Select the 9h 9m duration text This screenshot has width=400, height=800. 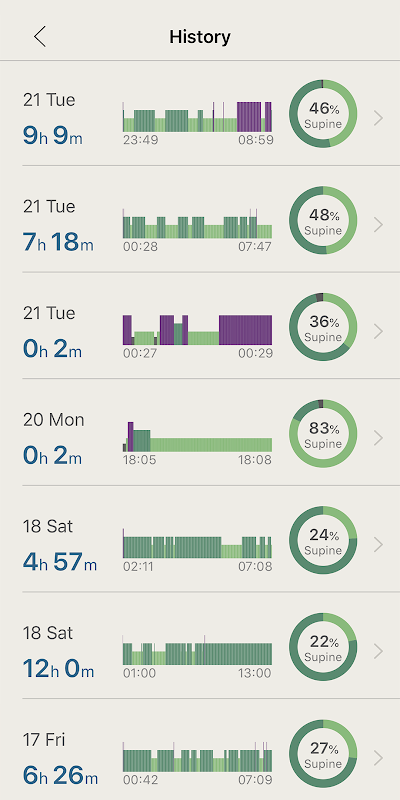53,135
